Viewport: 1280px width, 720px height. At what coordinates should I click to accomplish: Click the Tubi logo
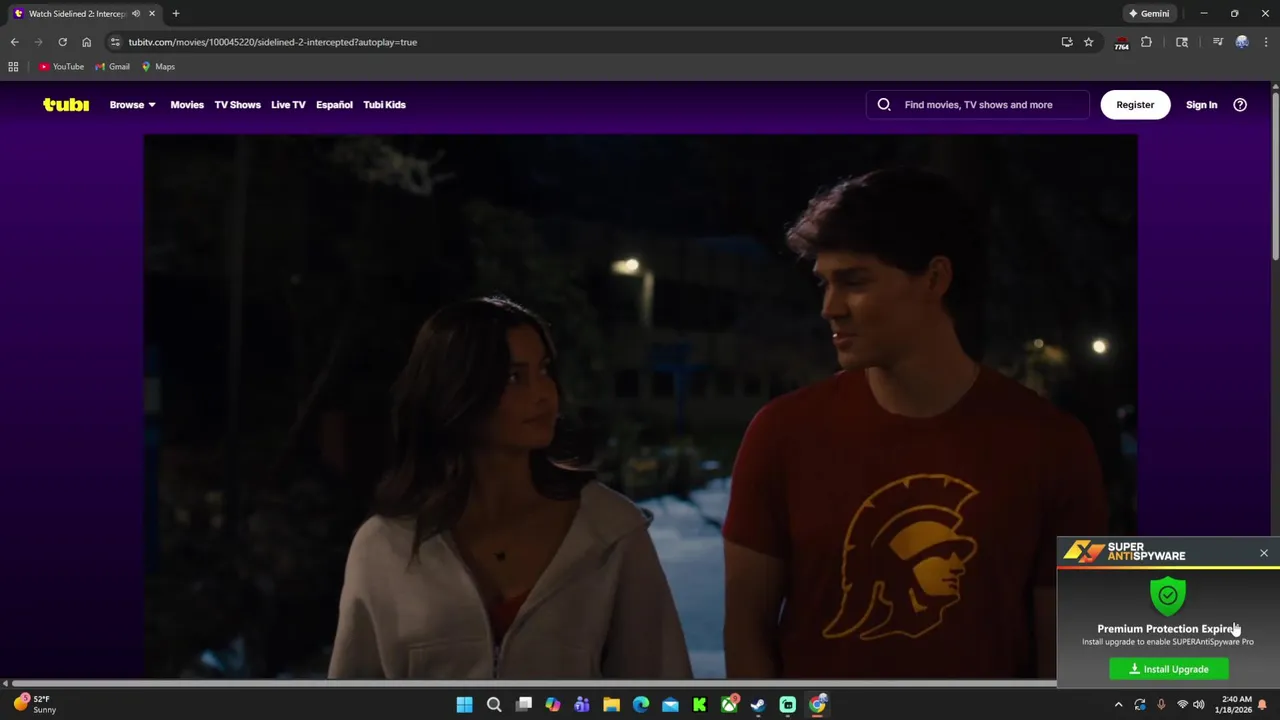66,104
